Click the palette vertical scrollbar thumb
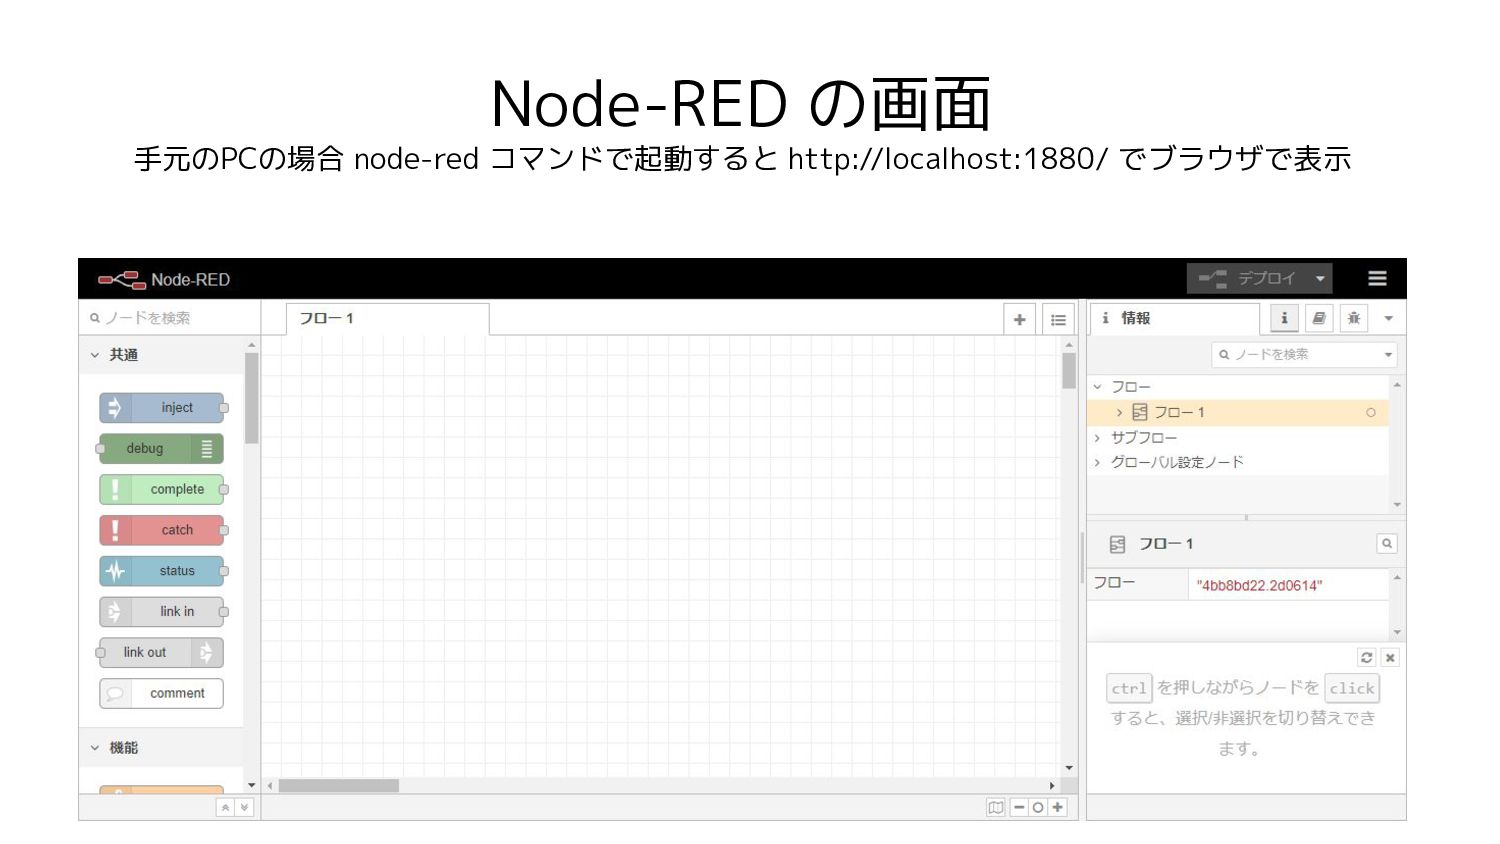1500x844 pixels. click(252, 398)
